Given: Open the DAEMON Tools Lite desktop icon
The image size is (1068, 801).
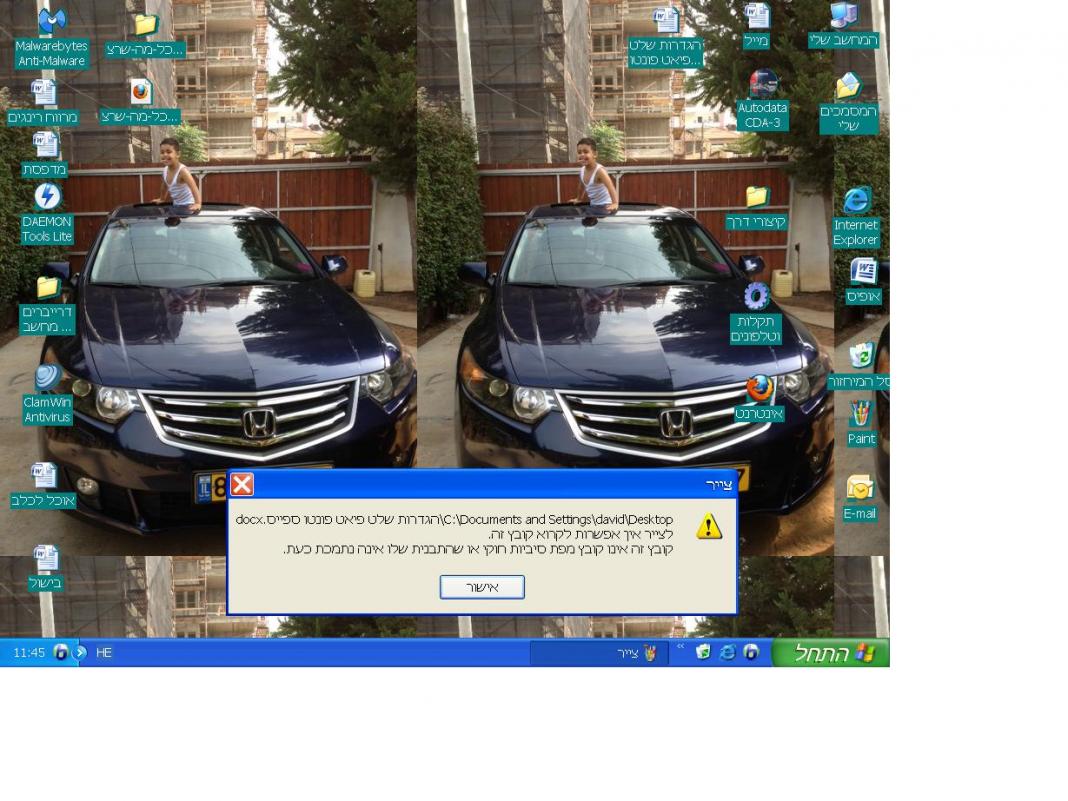Looking at the screenshot, I should [47, 197].
